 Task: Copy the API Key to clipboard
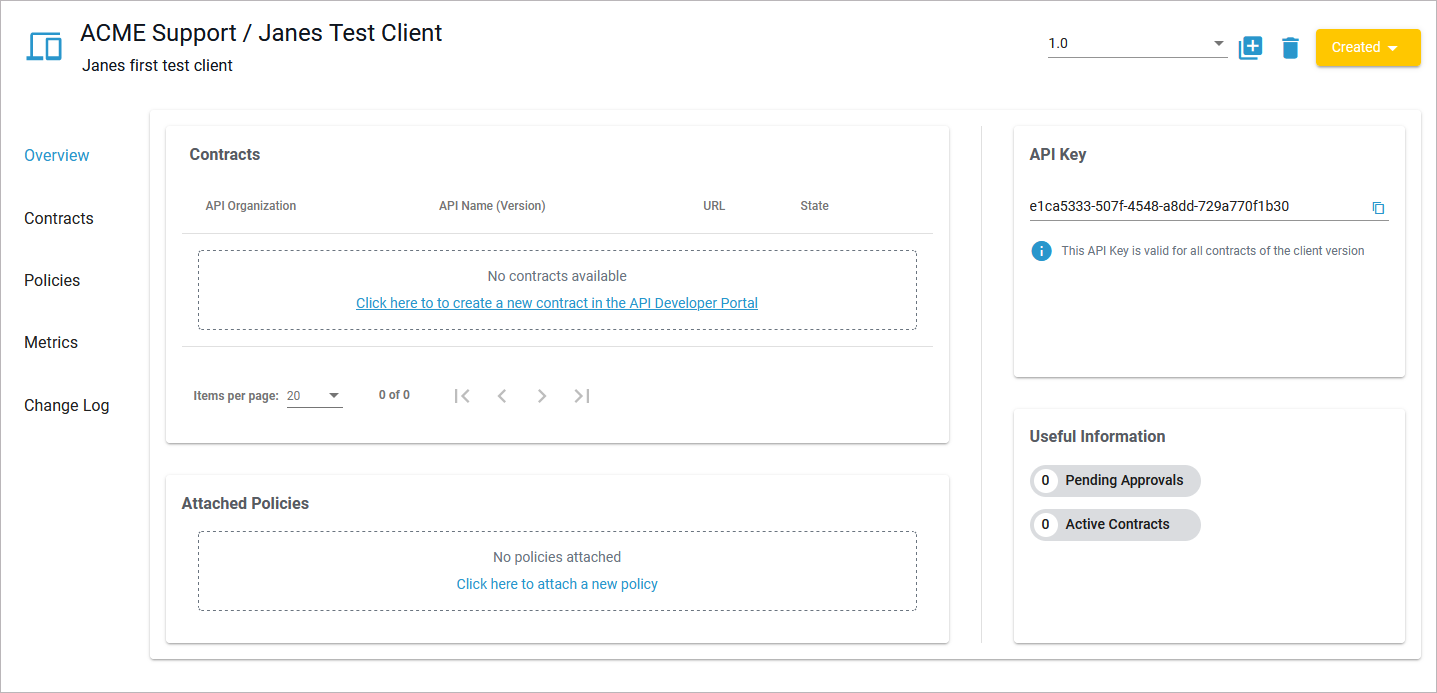pyautogui.click(x=1379, y=207)
